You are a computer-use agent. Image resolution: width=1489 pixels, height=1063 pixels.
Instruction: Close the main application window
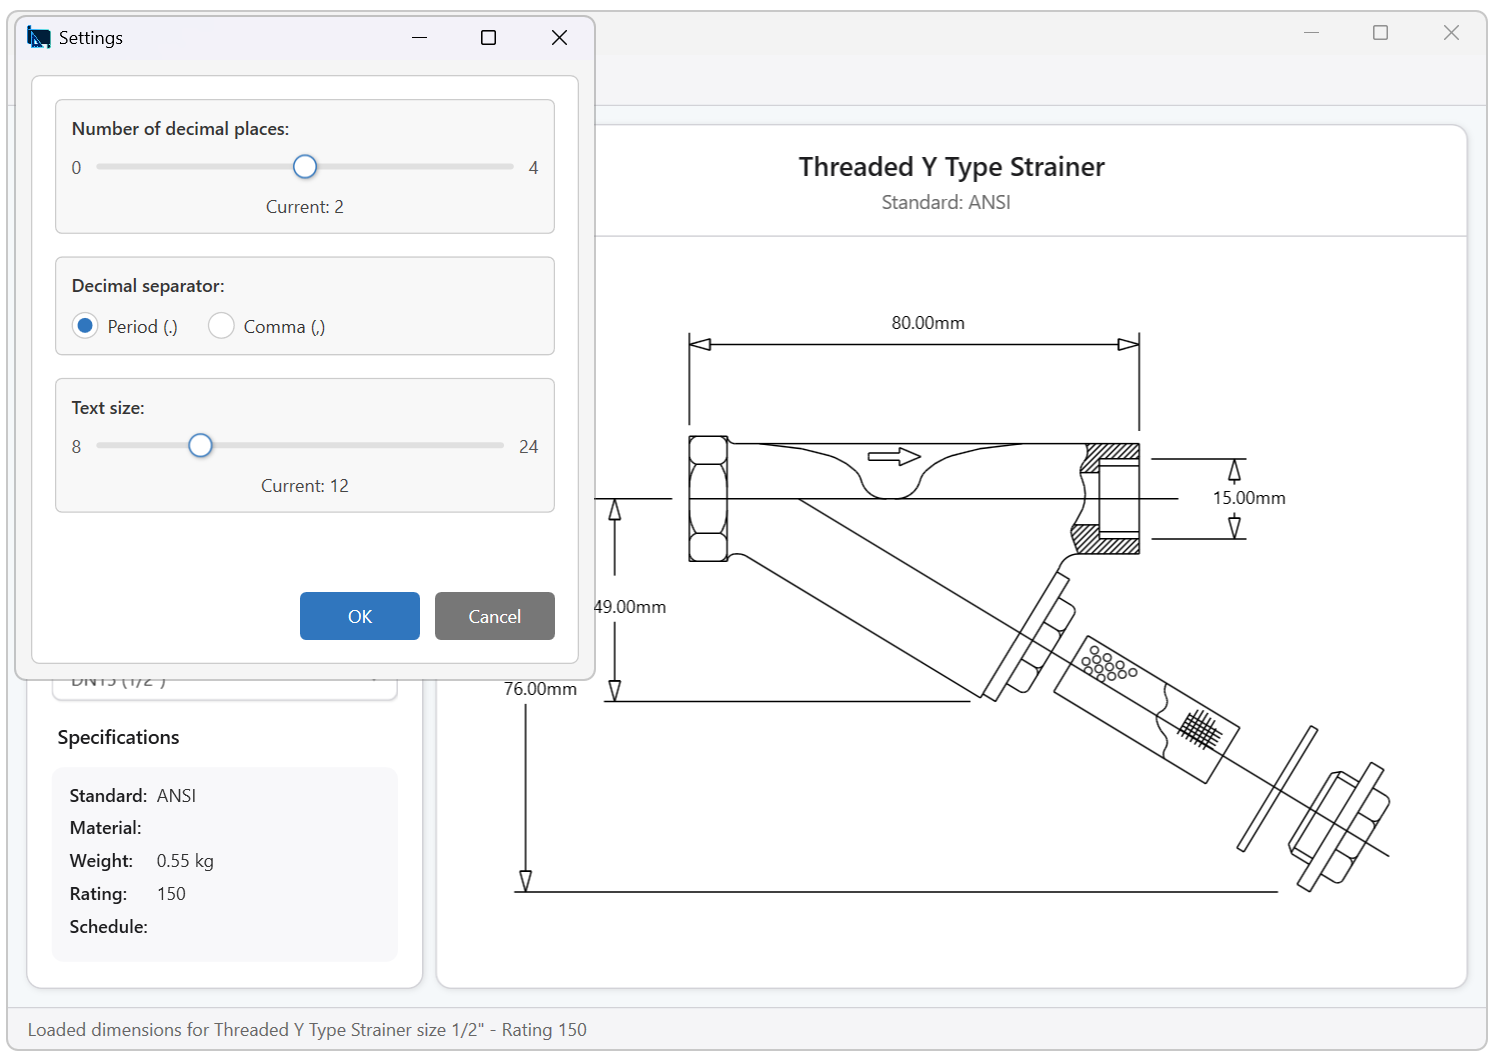[x=1451, y=33]
